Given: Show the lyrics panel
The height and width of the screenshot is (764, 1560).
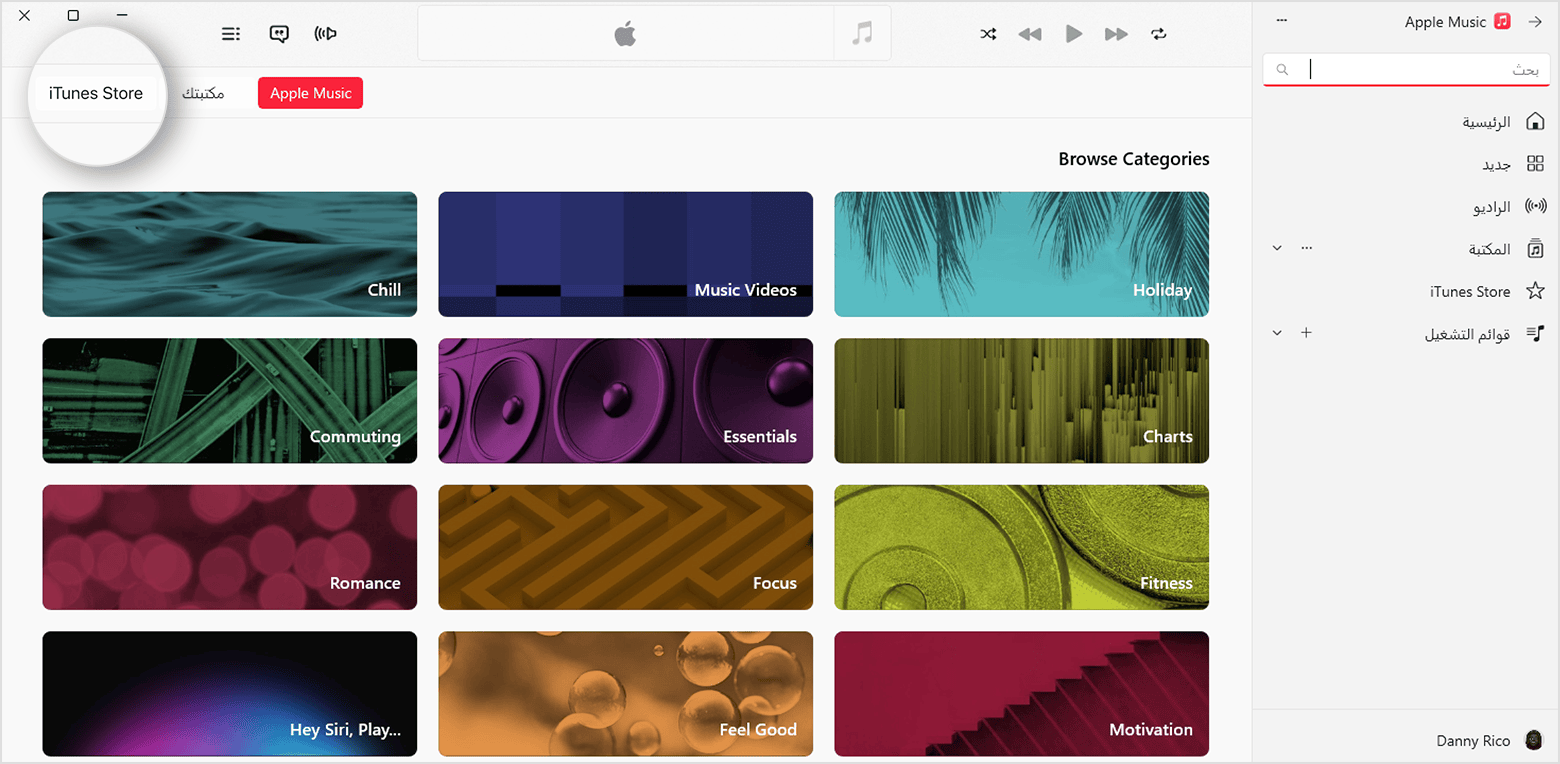Looking at the screenshot, I should tap(279, 33).
